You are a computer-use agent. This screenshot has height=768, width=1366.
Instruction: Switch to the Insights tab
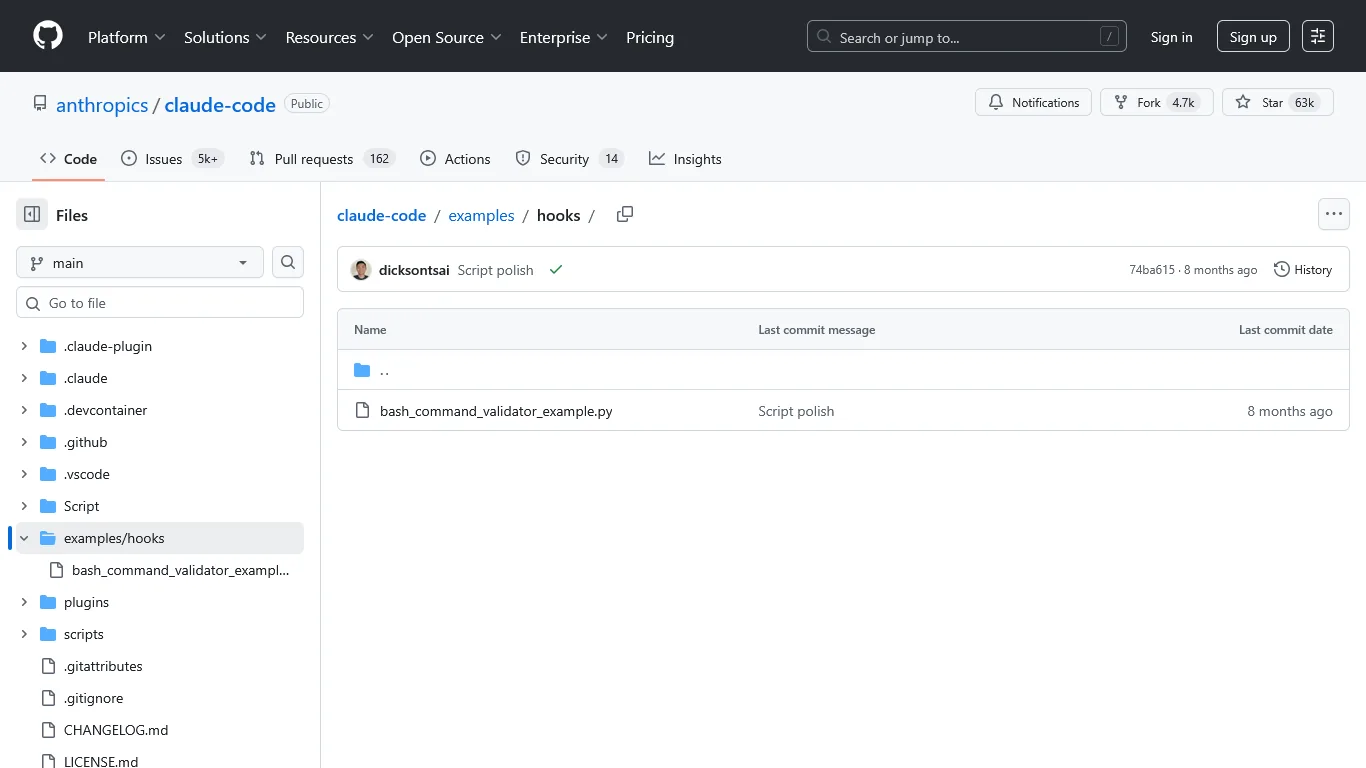click(x=685, y=159)
